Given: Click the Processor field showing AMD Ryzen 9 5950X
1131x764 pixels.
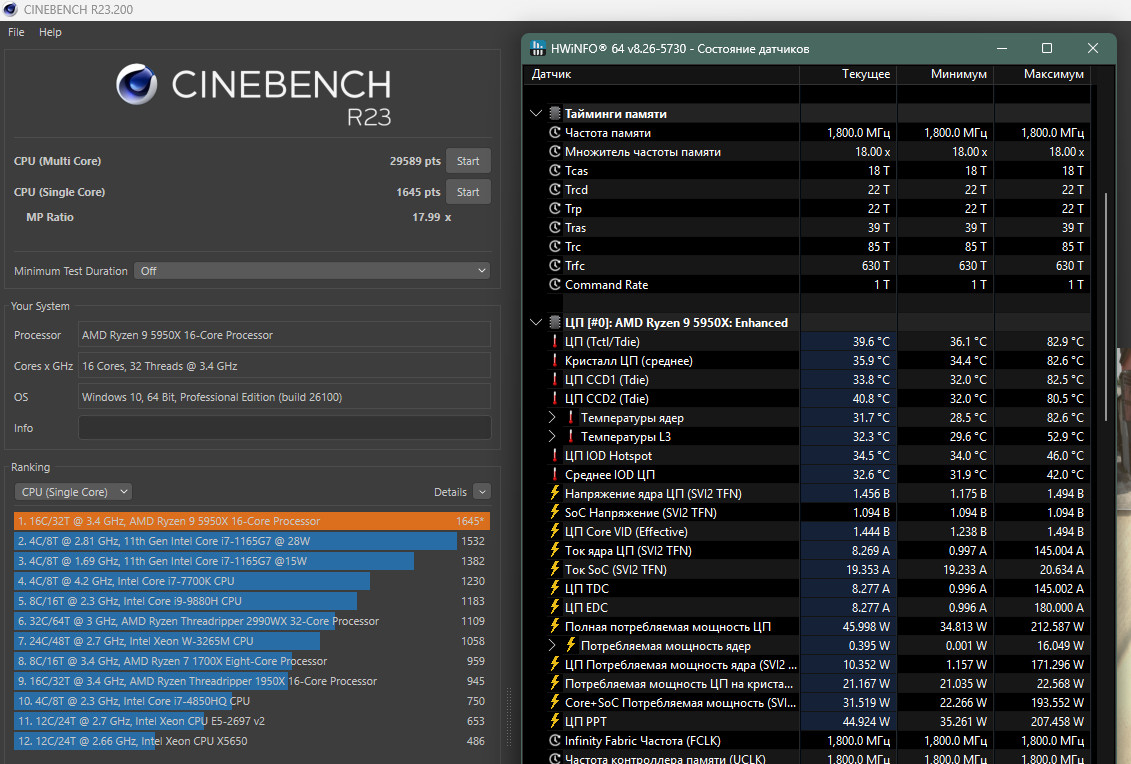Looking at the screenshot, I should [284, 335].
